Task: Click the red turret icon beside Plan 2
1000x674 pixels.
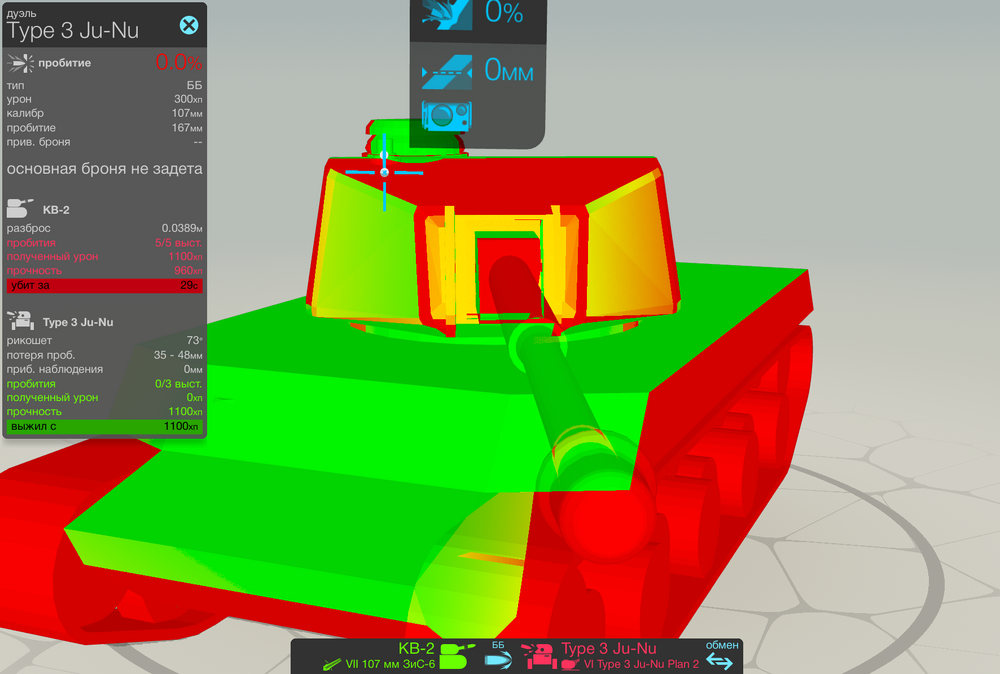Action: (570, 664)
